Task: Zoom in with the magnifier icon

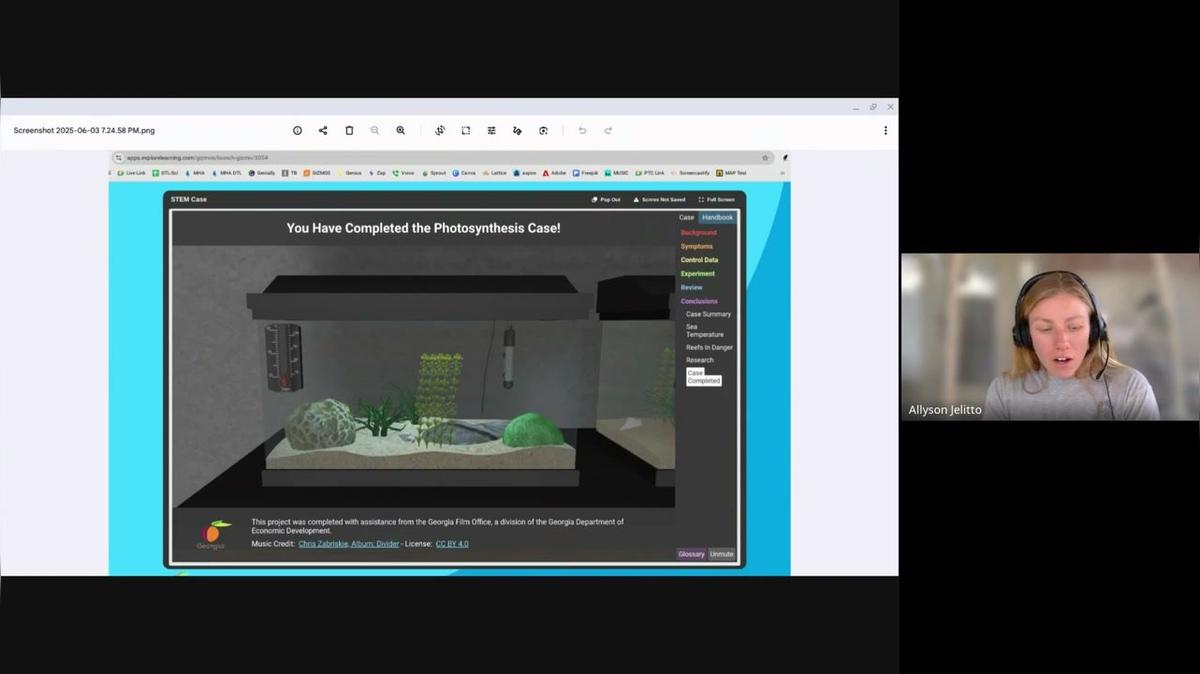Action: 400,130
